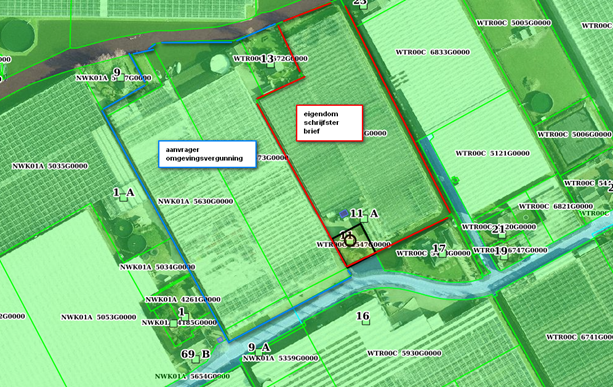Select parcel label WTR00C 5930G0000
Viewport: 613px width, 387px height.
coord(404,353)
